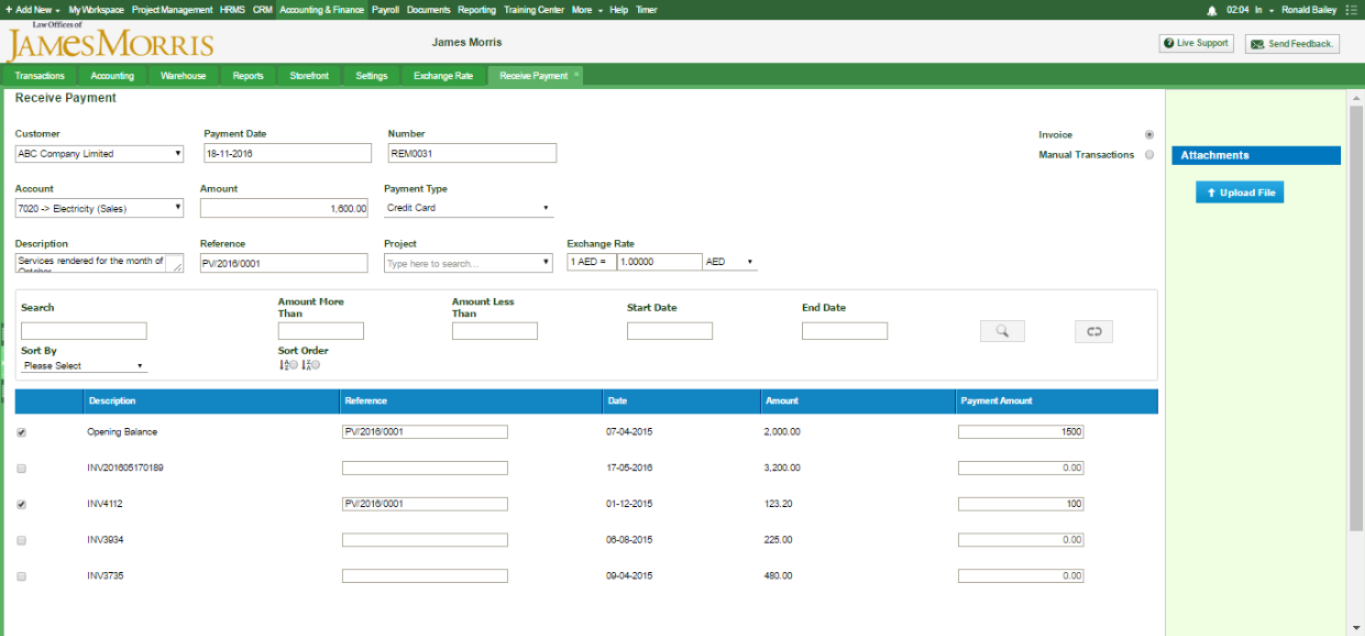Viewport: 1365px width, 636px height.
Task: Open My Workspace menu
Action: [x=96, y=10]
